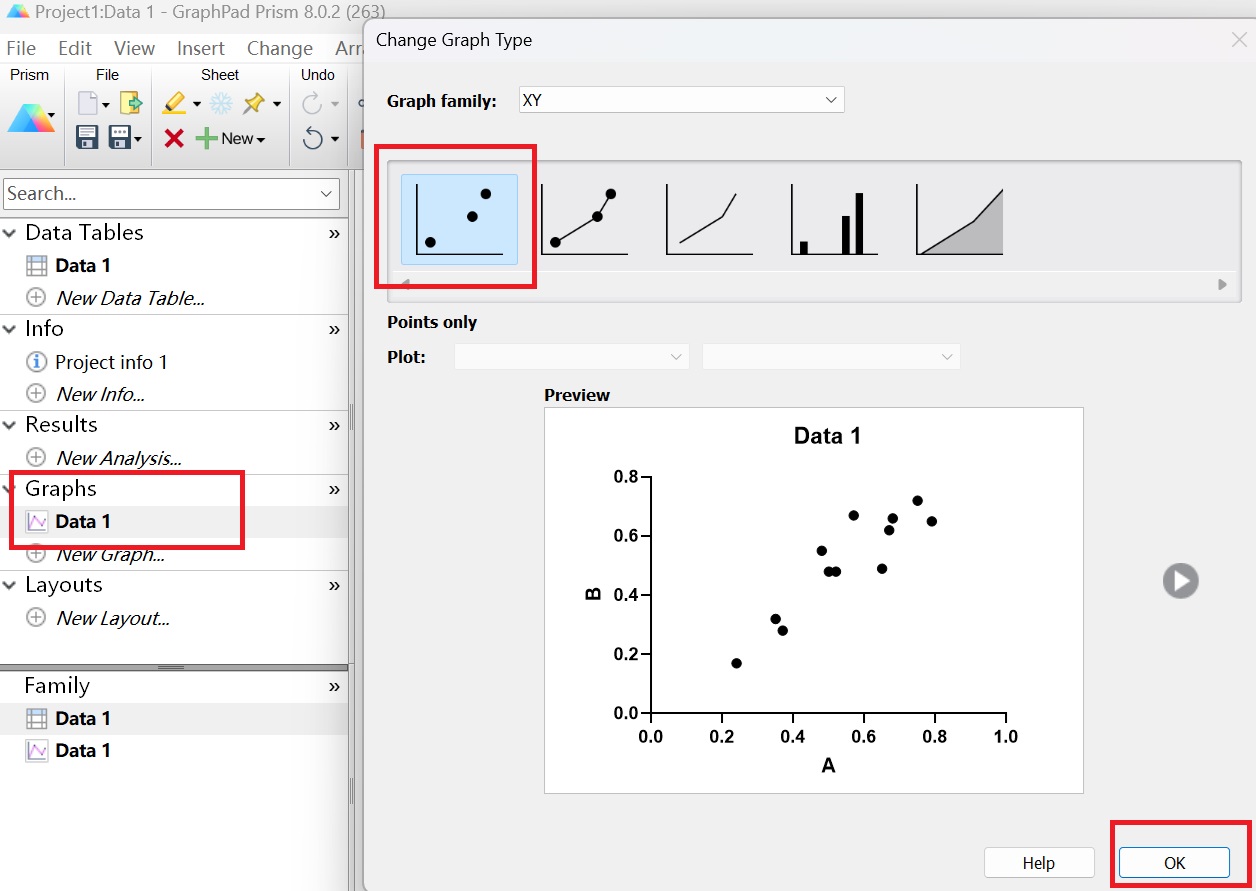Open the navigator Search dropdown
Viewport: 1256px width, 891px height.
coord(327,194)
